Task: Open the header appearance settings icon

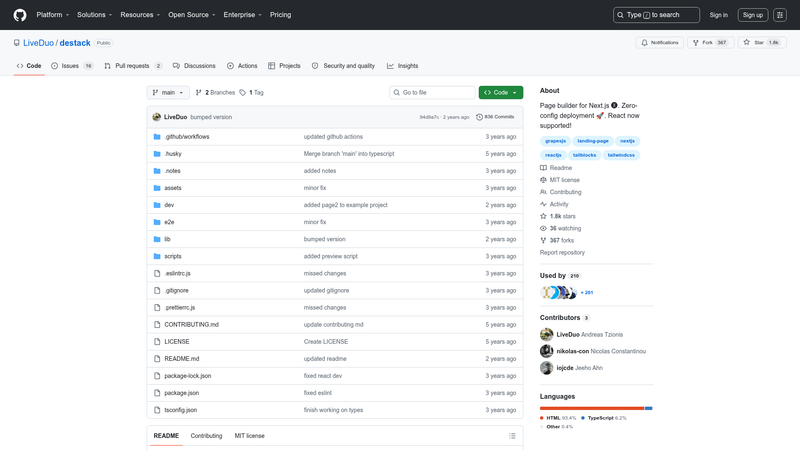Action: click(x=780, y=15)
